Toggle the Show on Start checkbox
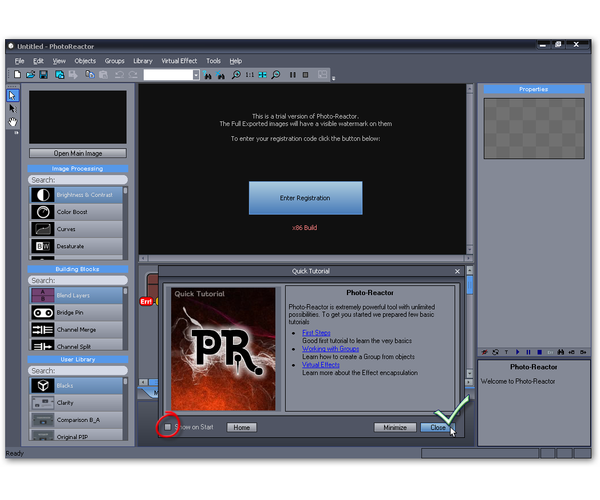Screen dimensions: 600x500 click(x=168, y=427)
